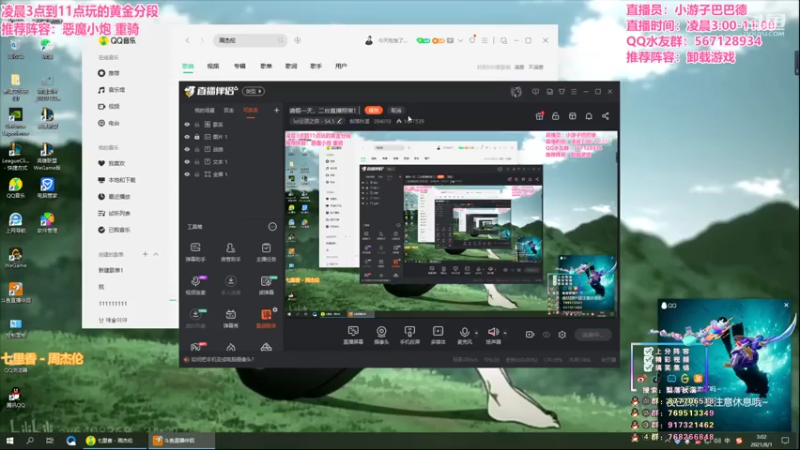Open QQ Music account dropdown chevron
The image size is (800, 450).
coord(460,40)
